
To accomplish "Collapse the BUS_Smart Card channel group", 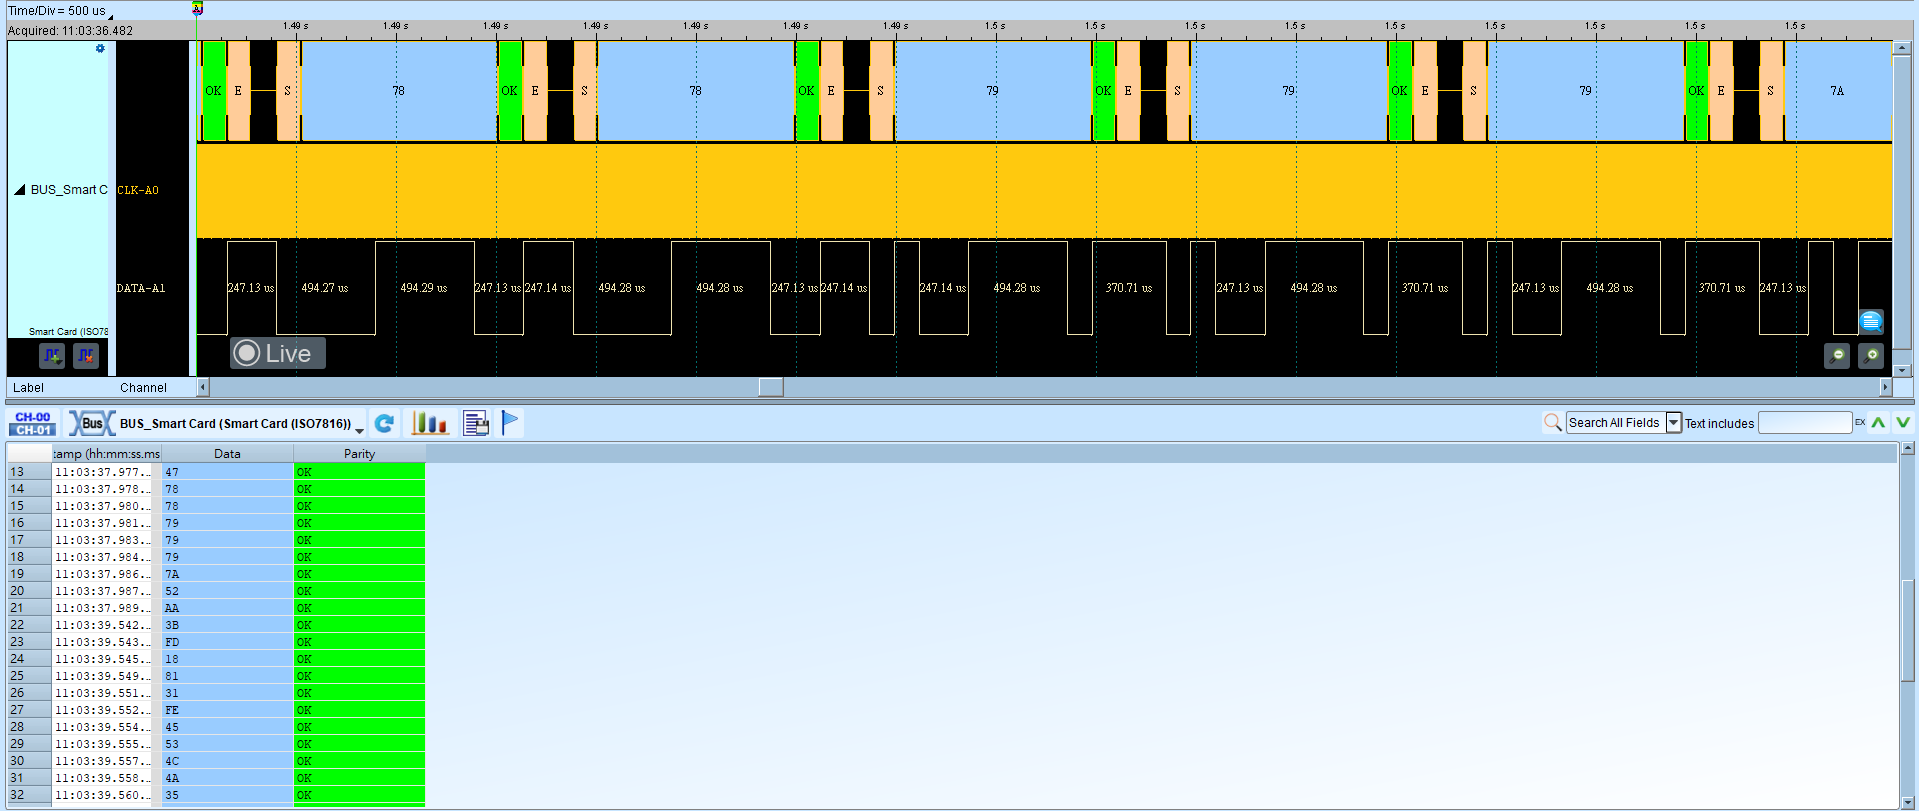I will coord(19,190).
